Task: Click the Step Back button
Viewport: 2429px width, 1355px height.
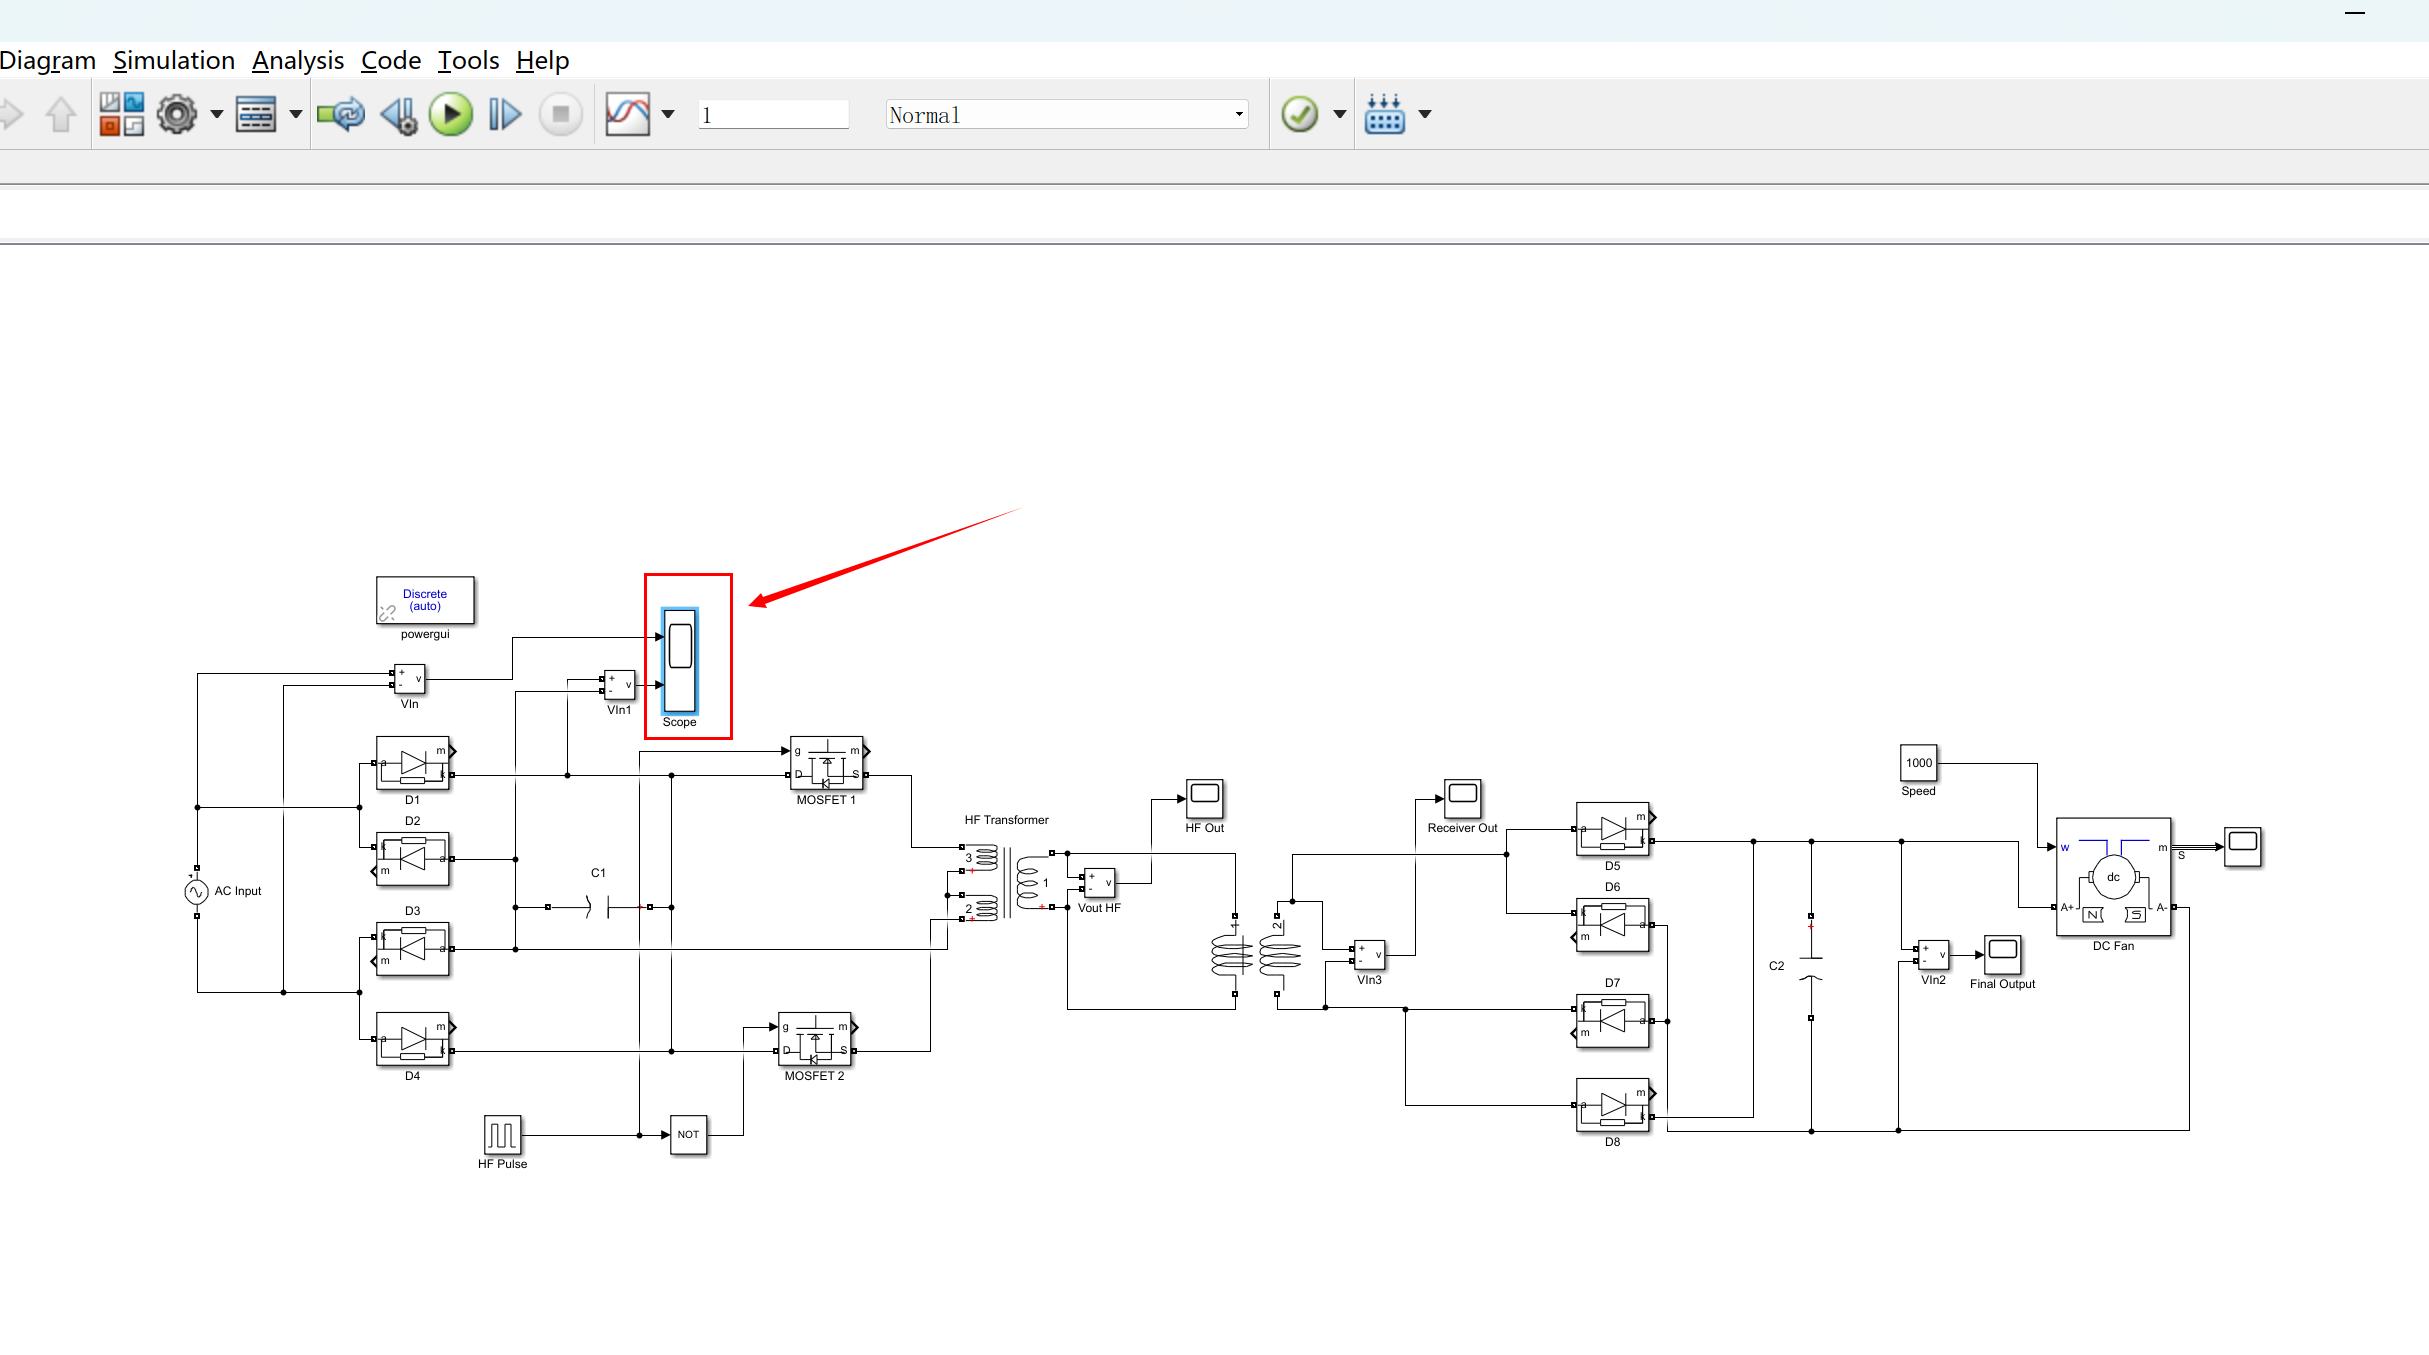Action: [x=399, y=115]
